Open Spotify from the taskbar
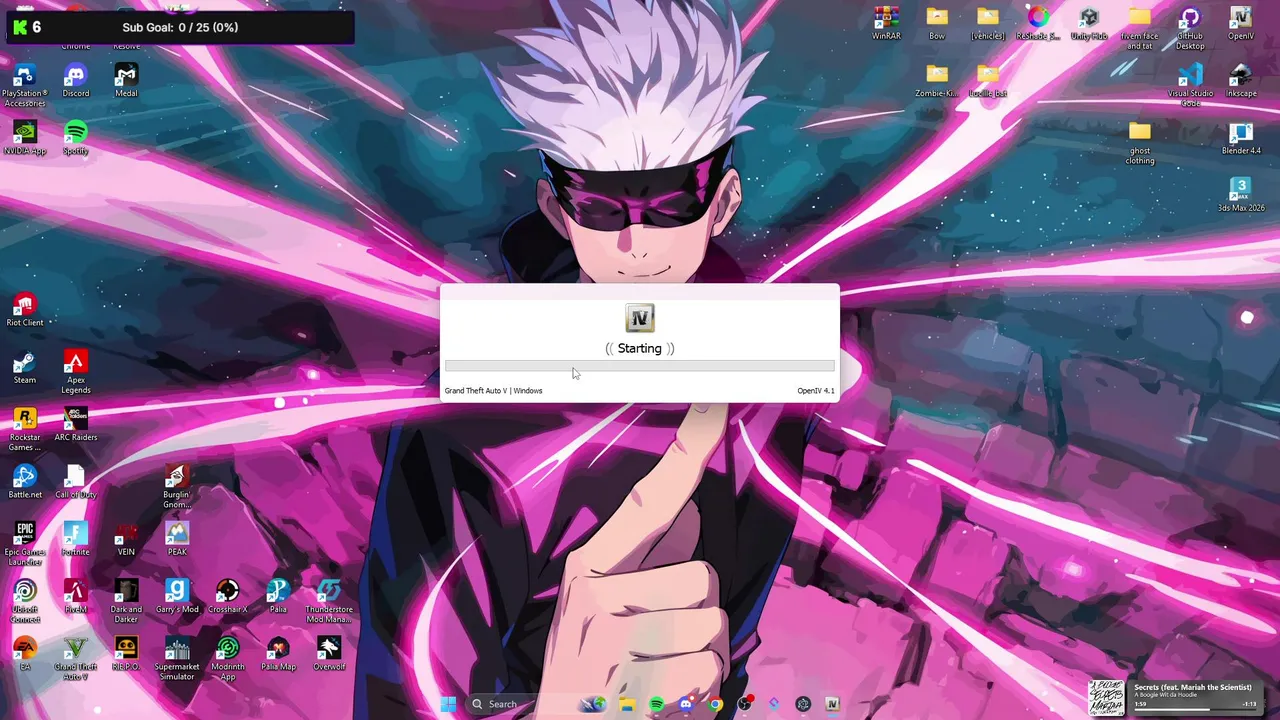Screen dimensions: 1280x720 (x=656, y=704)
